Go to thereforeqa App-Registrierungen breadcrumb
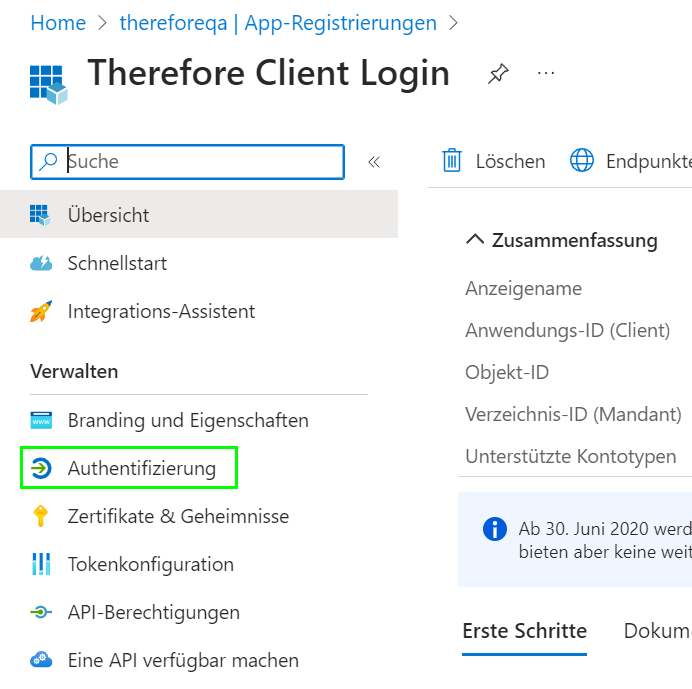Image resolution: width=692 pixels, height=689 pixels. 278,23
